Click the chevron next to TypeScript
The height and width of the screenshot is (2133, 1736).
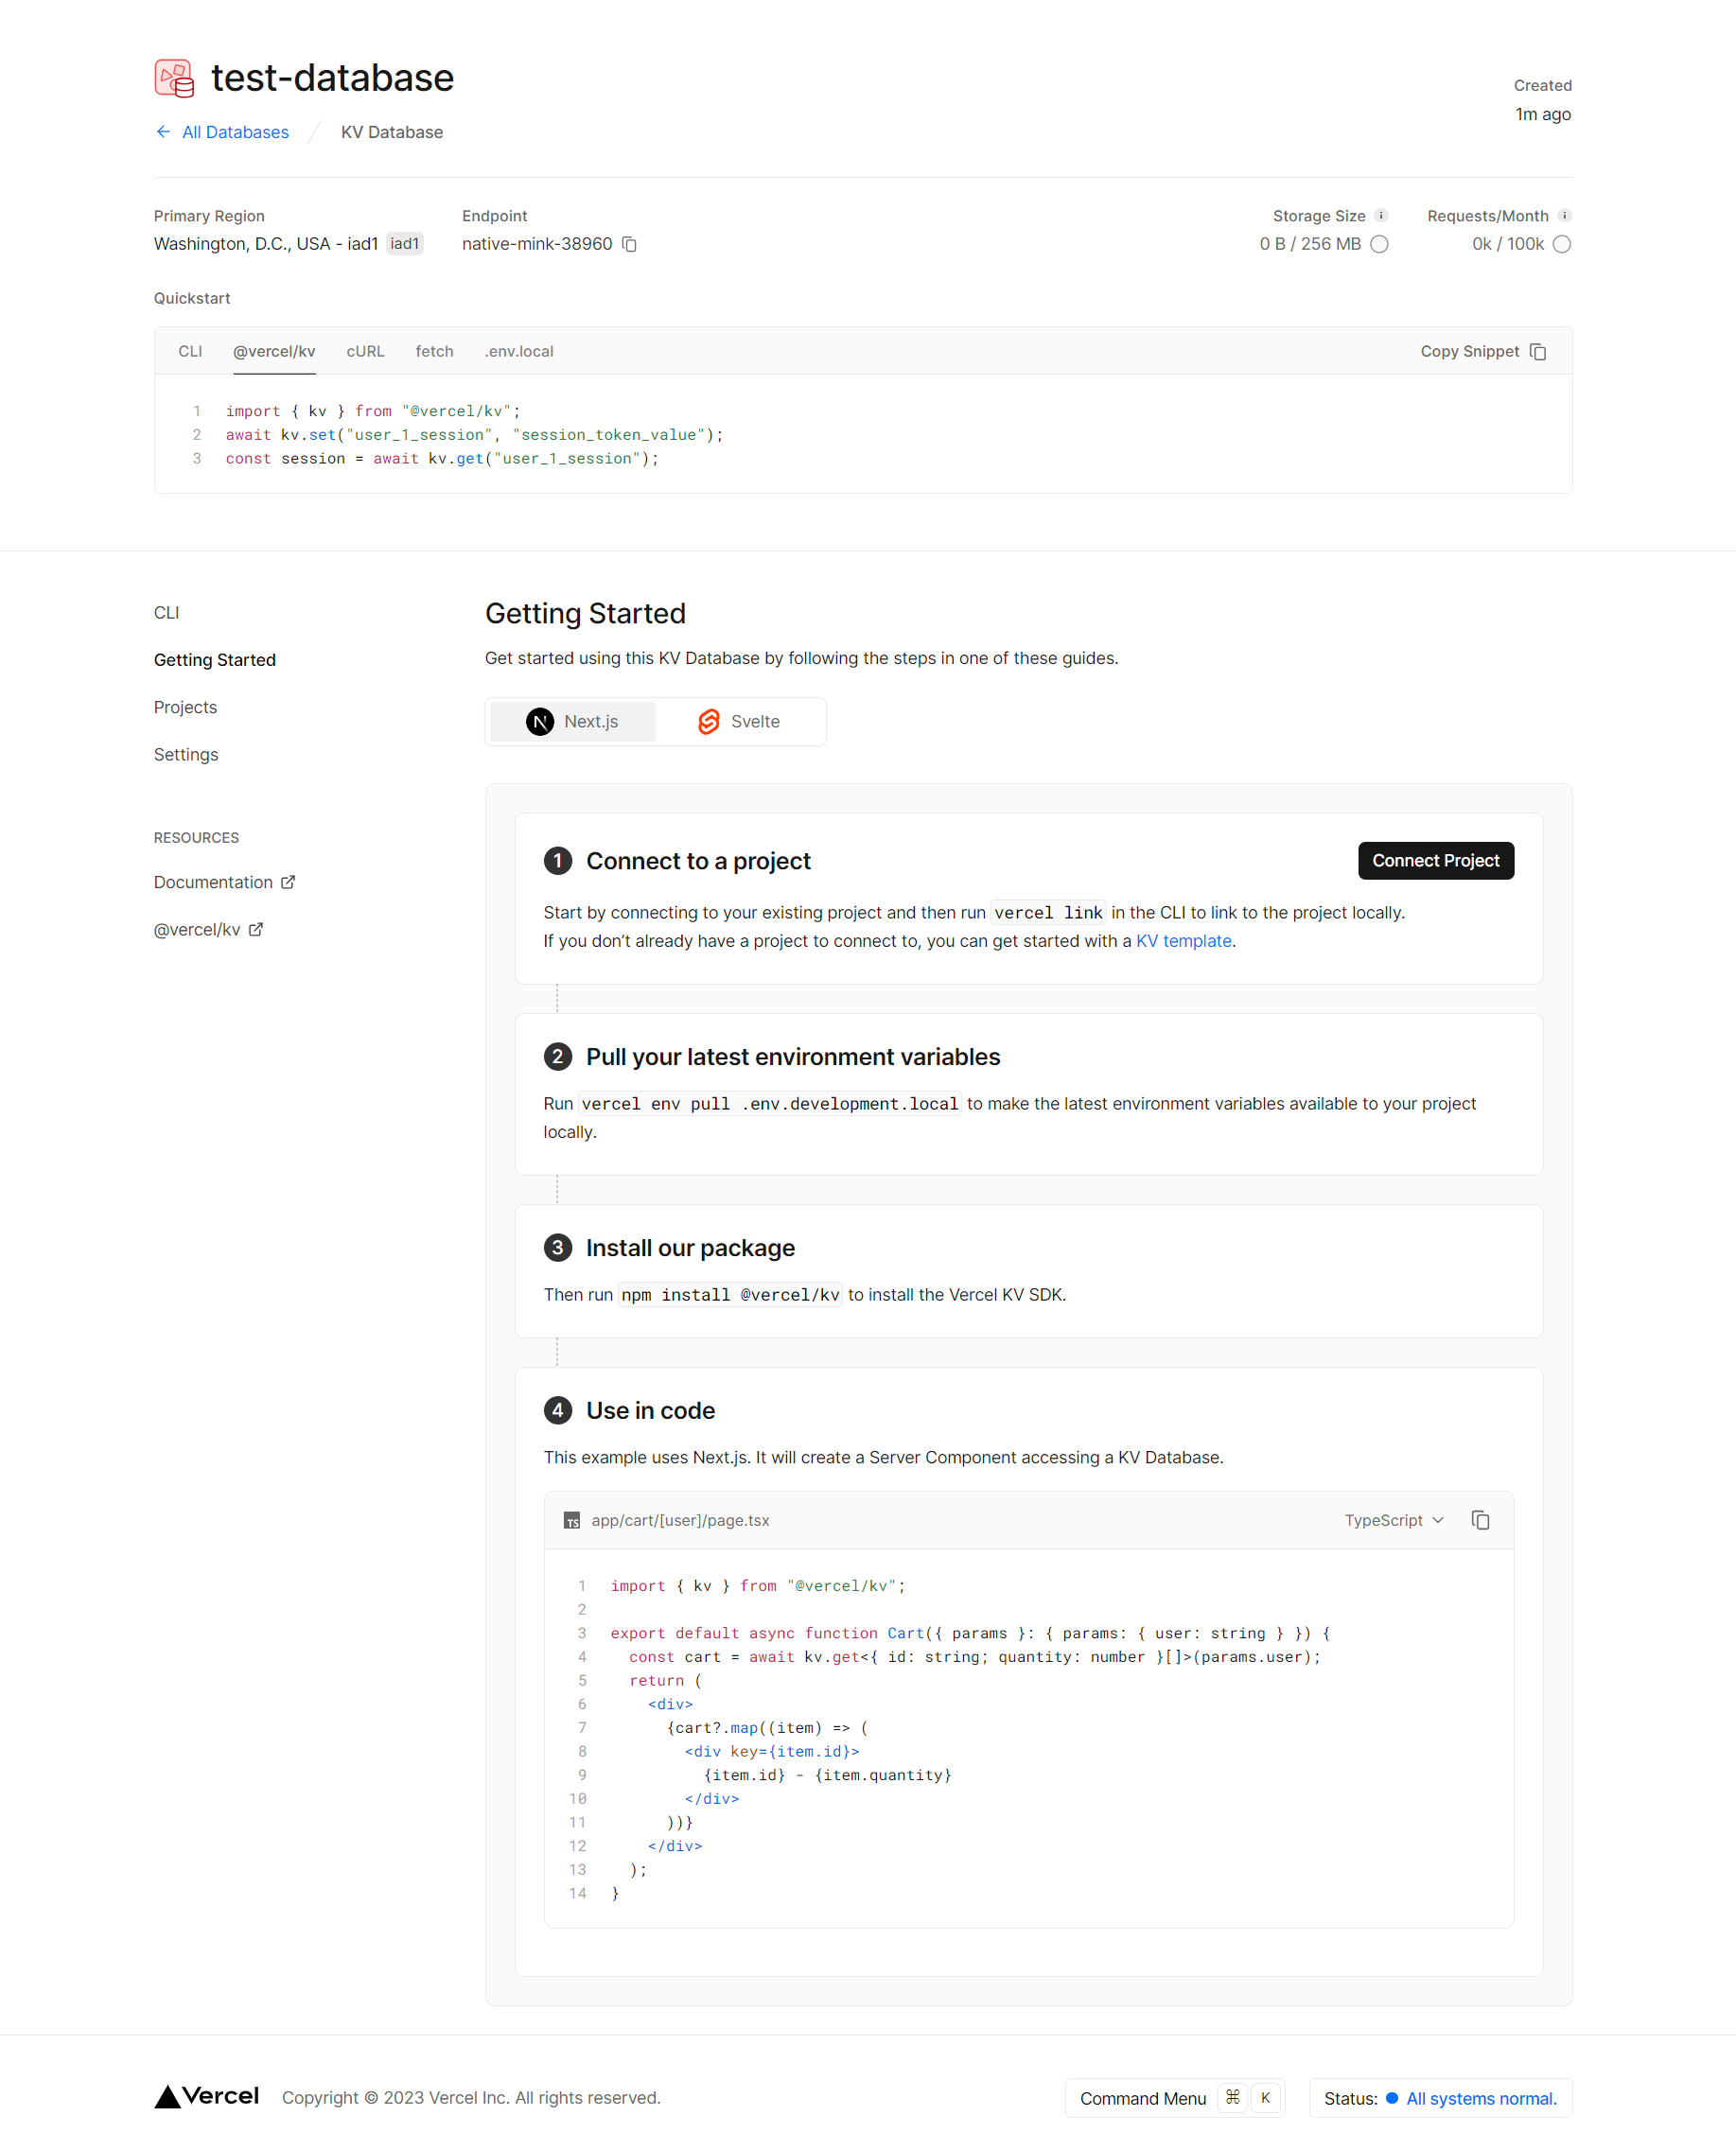click(1438, 1520)
